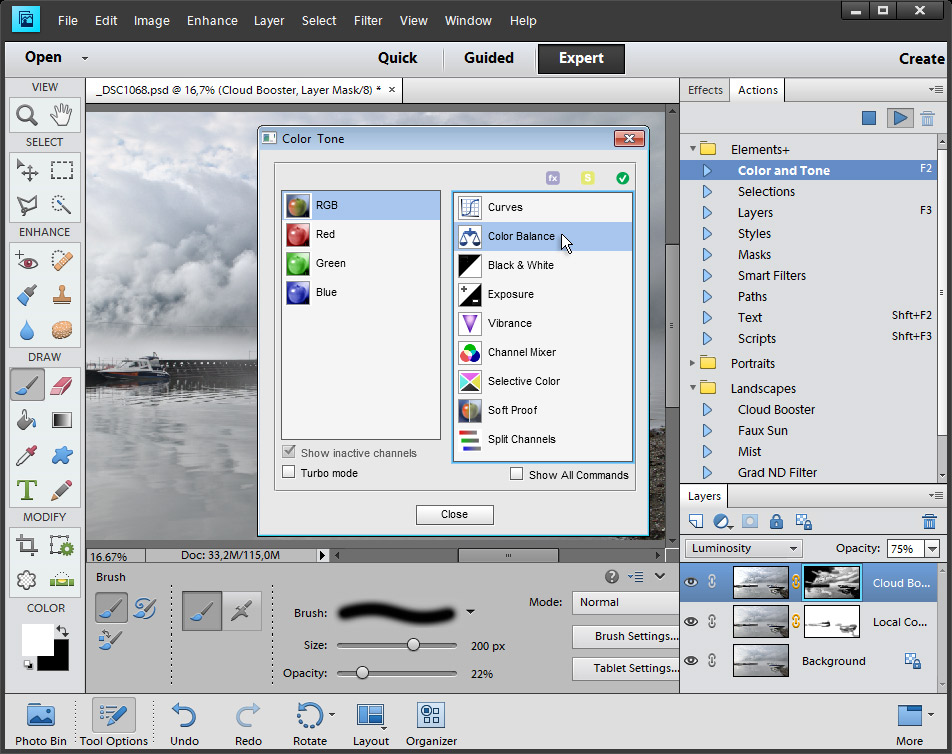Select the Paint Bucket tool

(x=27, y=420)
